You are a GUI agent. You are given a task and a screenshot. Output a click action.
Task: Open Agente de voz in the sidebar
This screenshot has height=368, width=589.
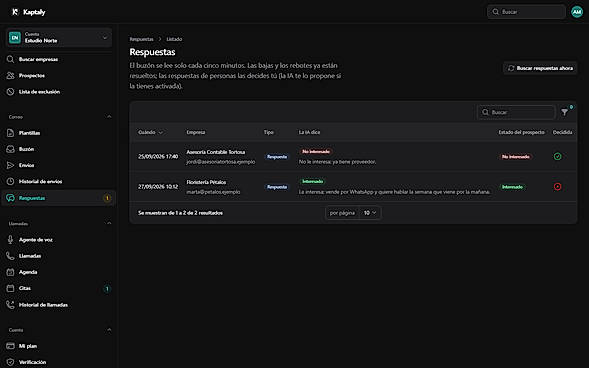pyautogui.click(x=36, y=240)
